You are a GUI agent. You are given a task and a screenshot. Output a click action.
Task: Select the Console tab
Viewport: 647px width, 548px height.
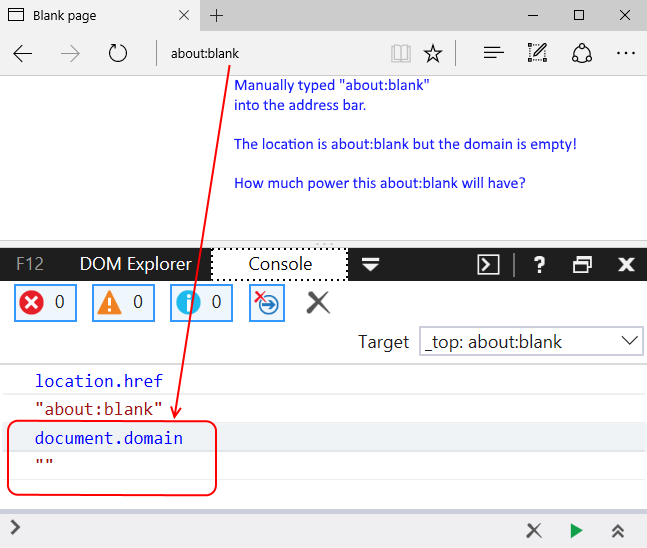pyautogui.click(x=280, y=264)
